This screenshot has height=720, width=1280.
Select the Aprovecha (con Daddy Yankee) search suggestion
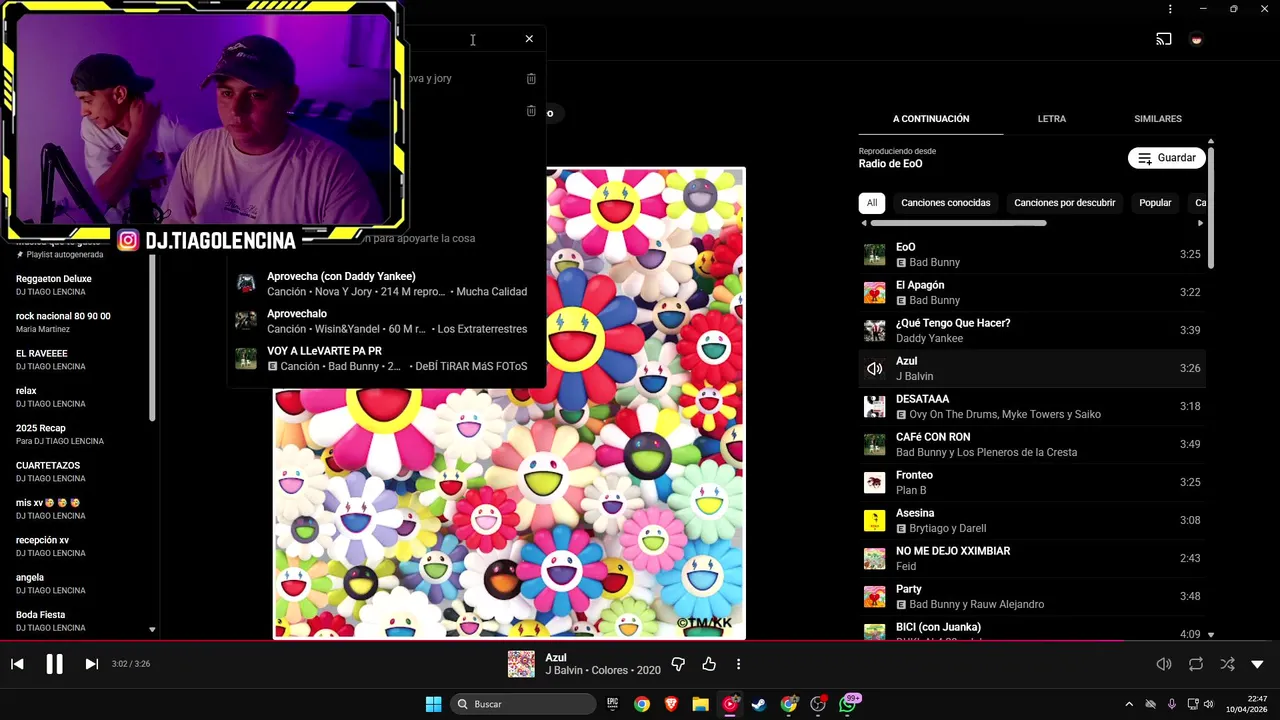(386, 284)
